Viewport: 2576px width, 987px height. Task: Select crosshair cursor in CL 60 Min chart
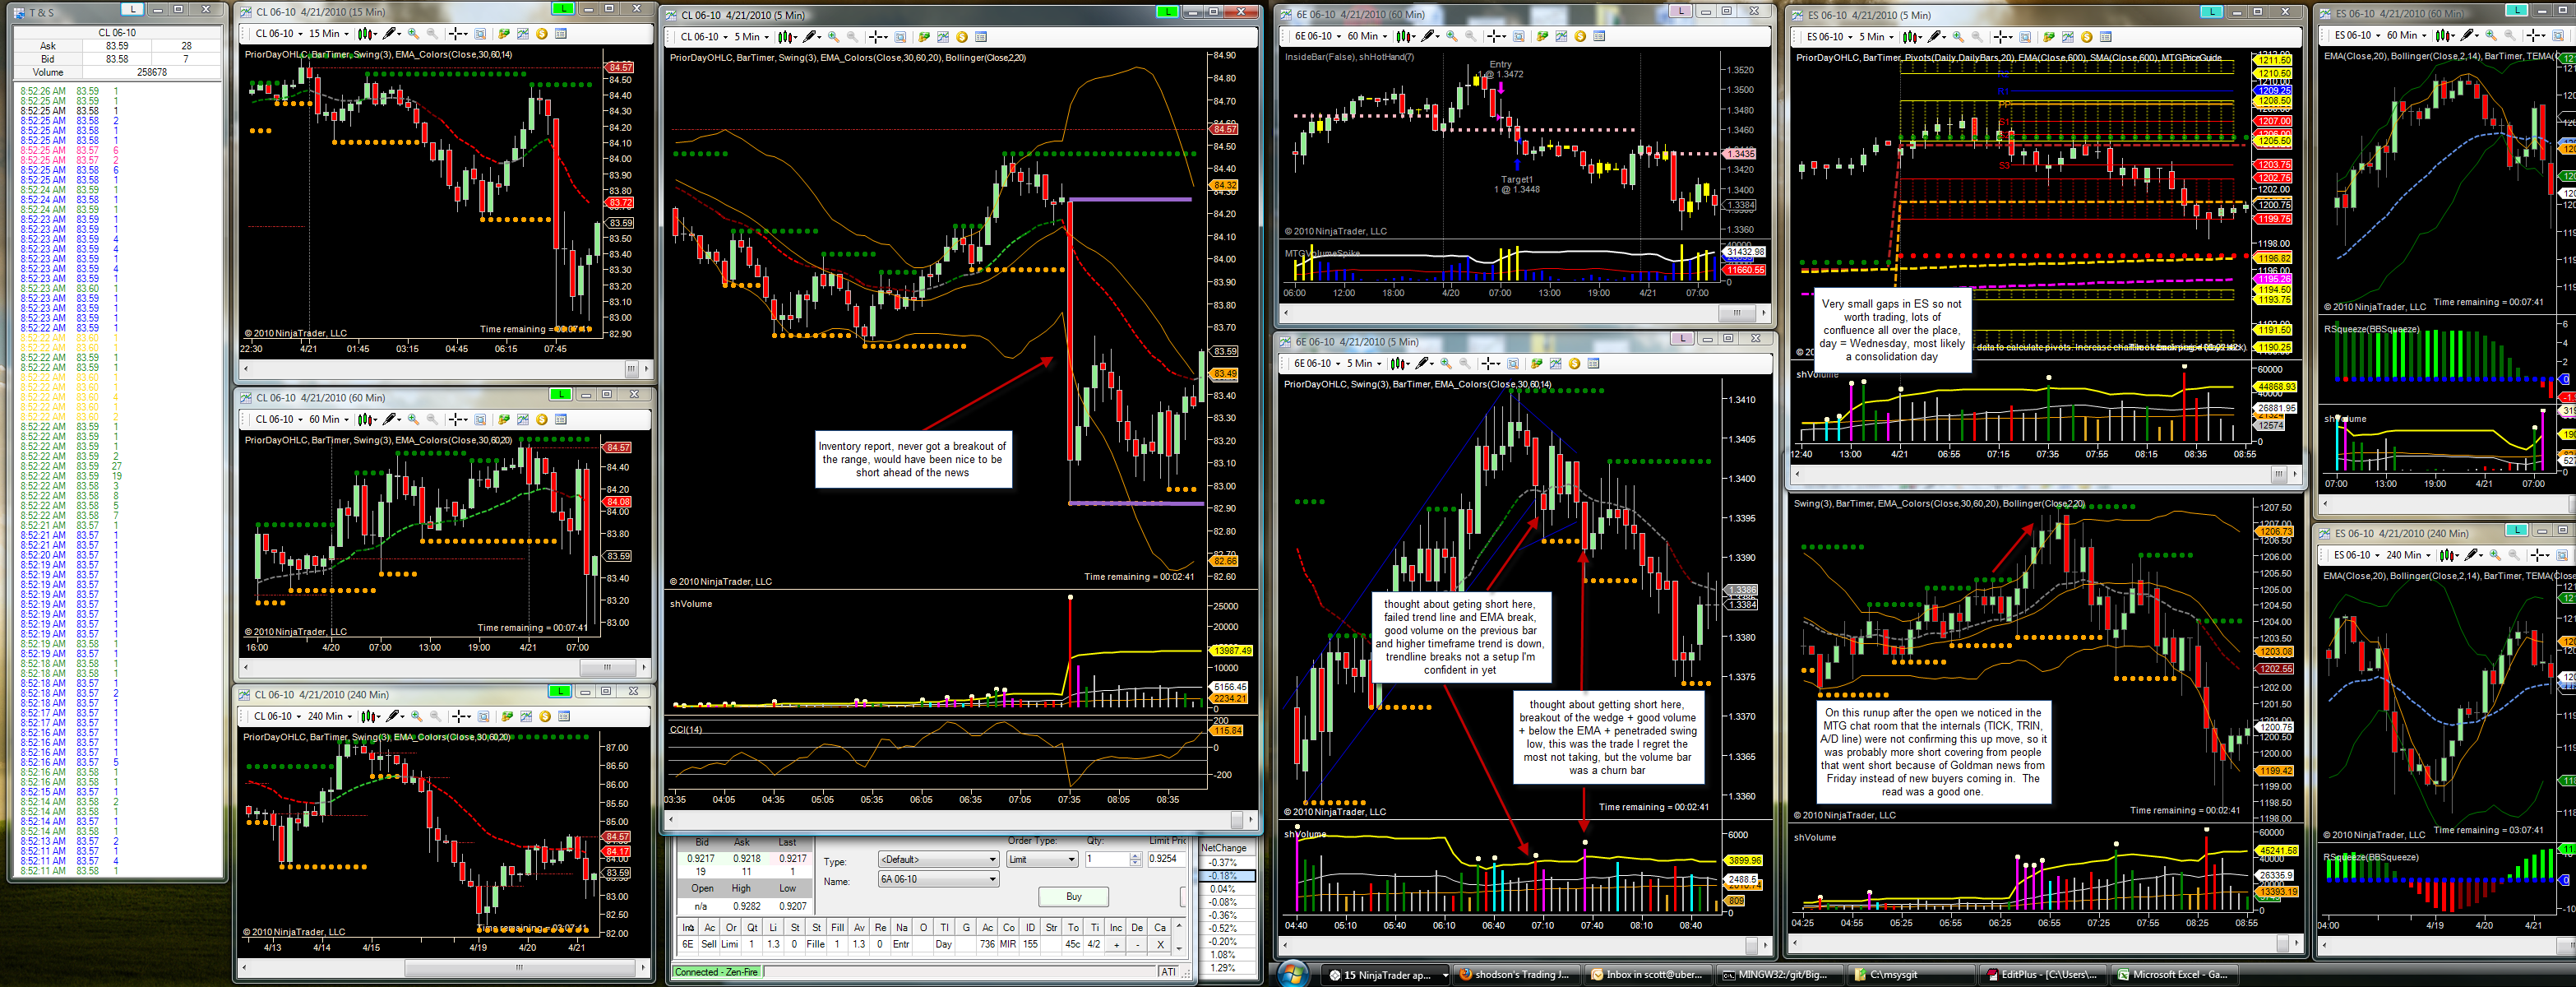(457, 420)
